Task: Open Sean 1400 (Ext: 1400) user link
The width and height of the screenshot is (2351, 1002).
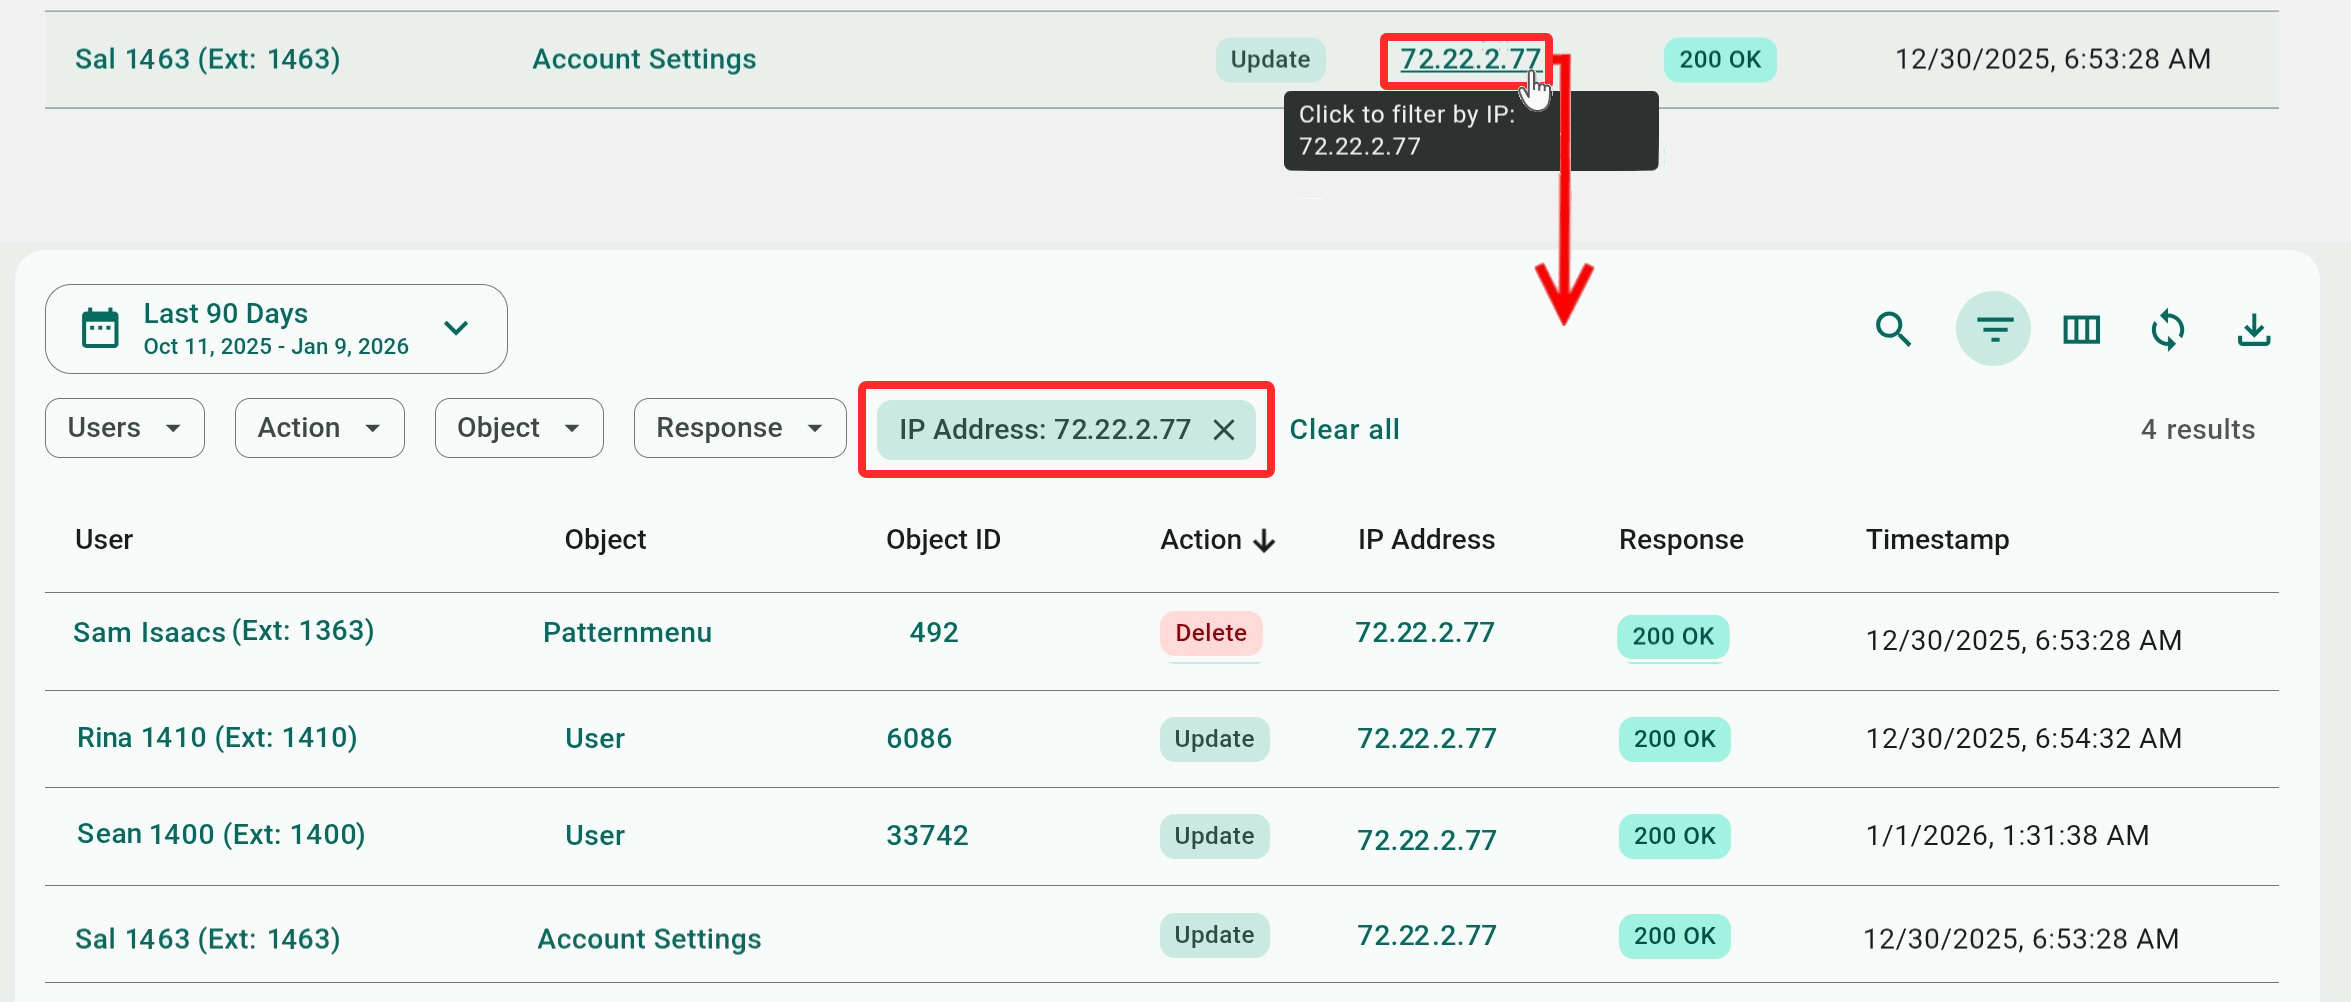Action: point(221,835)
